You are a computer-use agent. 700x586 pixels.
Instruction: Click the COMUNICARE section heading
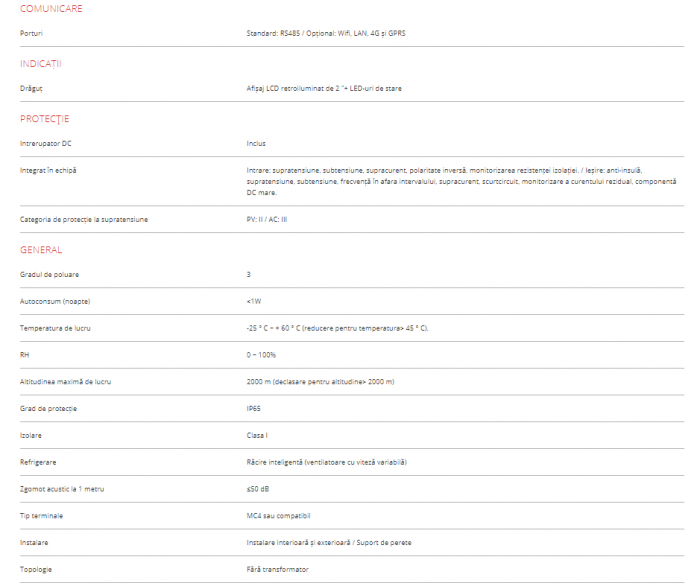[x=51, y=9]
